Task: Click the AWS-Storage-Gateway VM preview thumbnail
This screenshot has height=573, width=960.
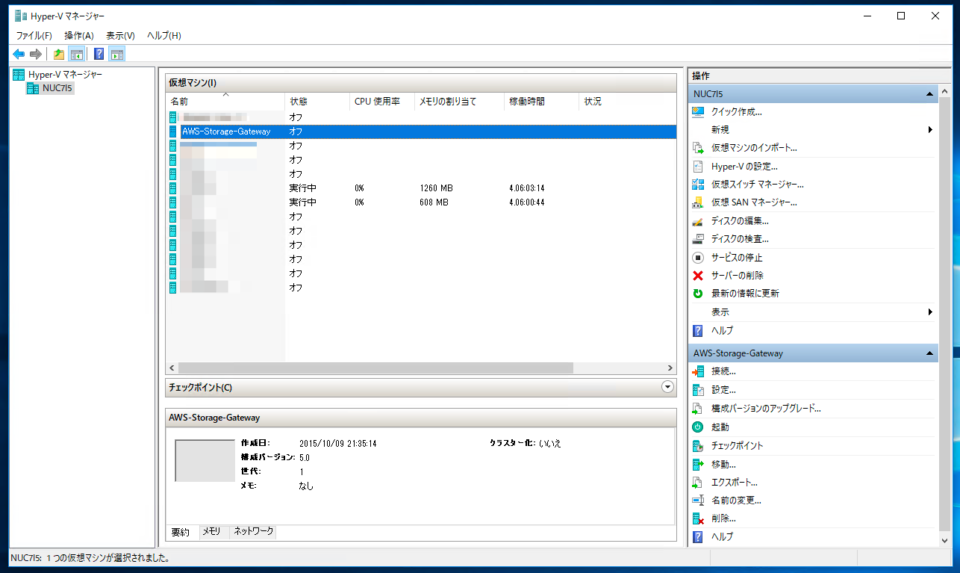Action: coord(204,460)
